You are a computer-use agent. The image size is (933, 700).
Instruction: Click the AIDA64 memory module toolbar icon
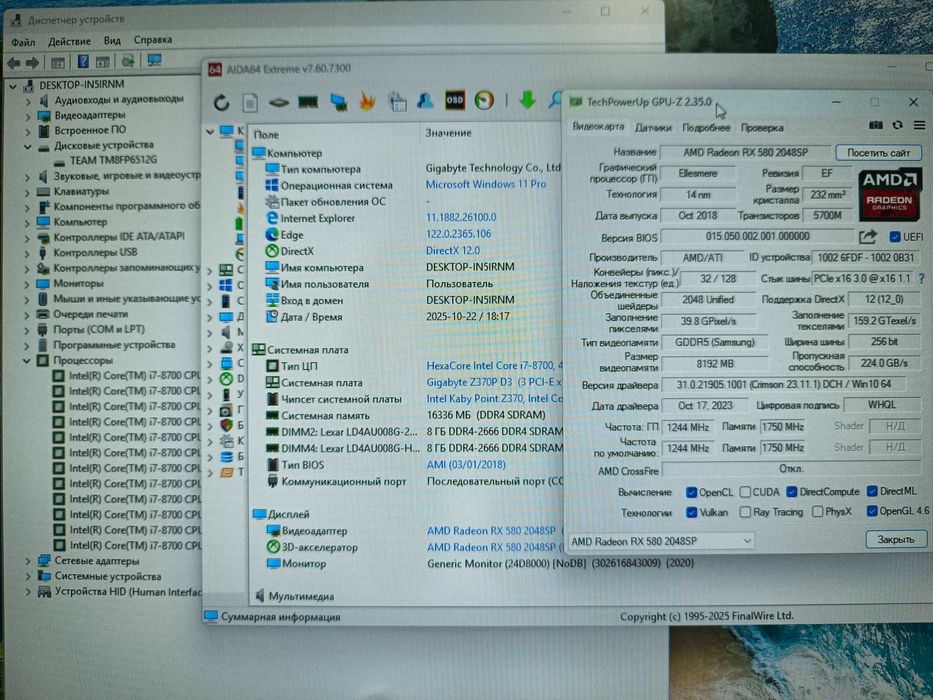(x=308, y=102)
